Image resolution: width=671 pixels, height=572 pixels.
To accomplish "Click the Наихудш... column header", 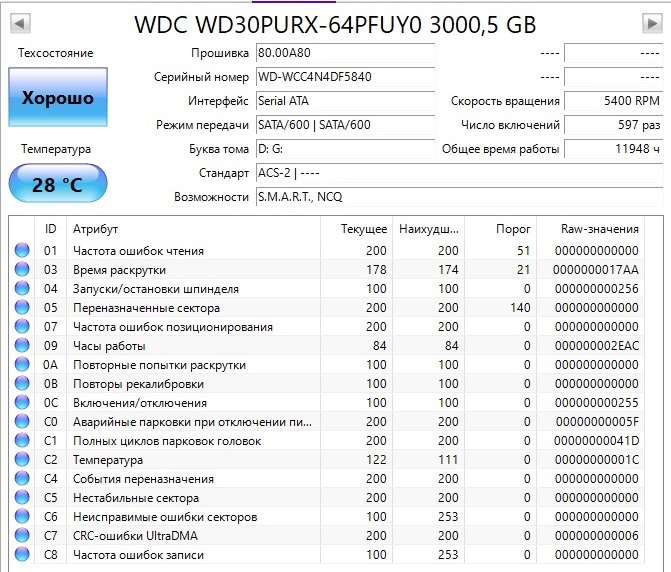I will pyautogui.click(x=428, y=229).
